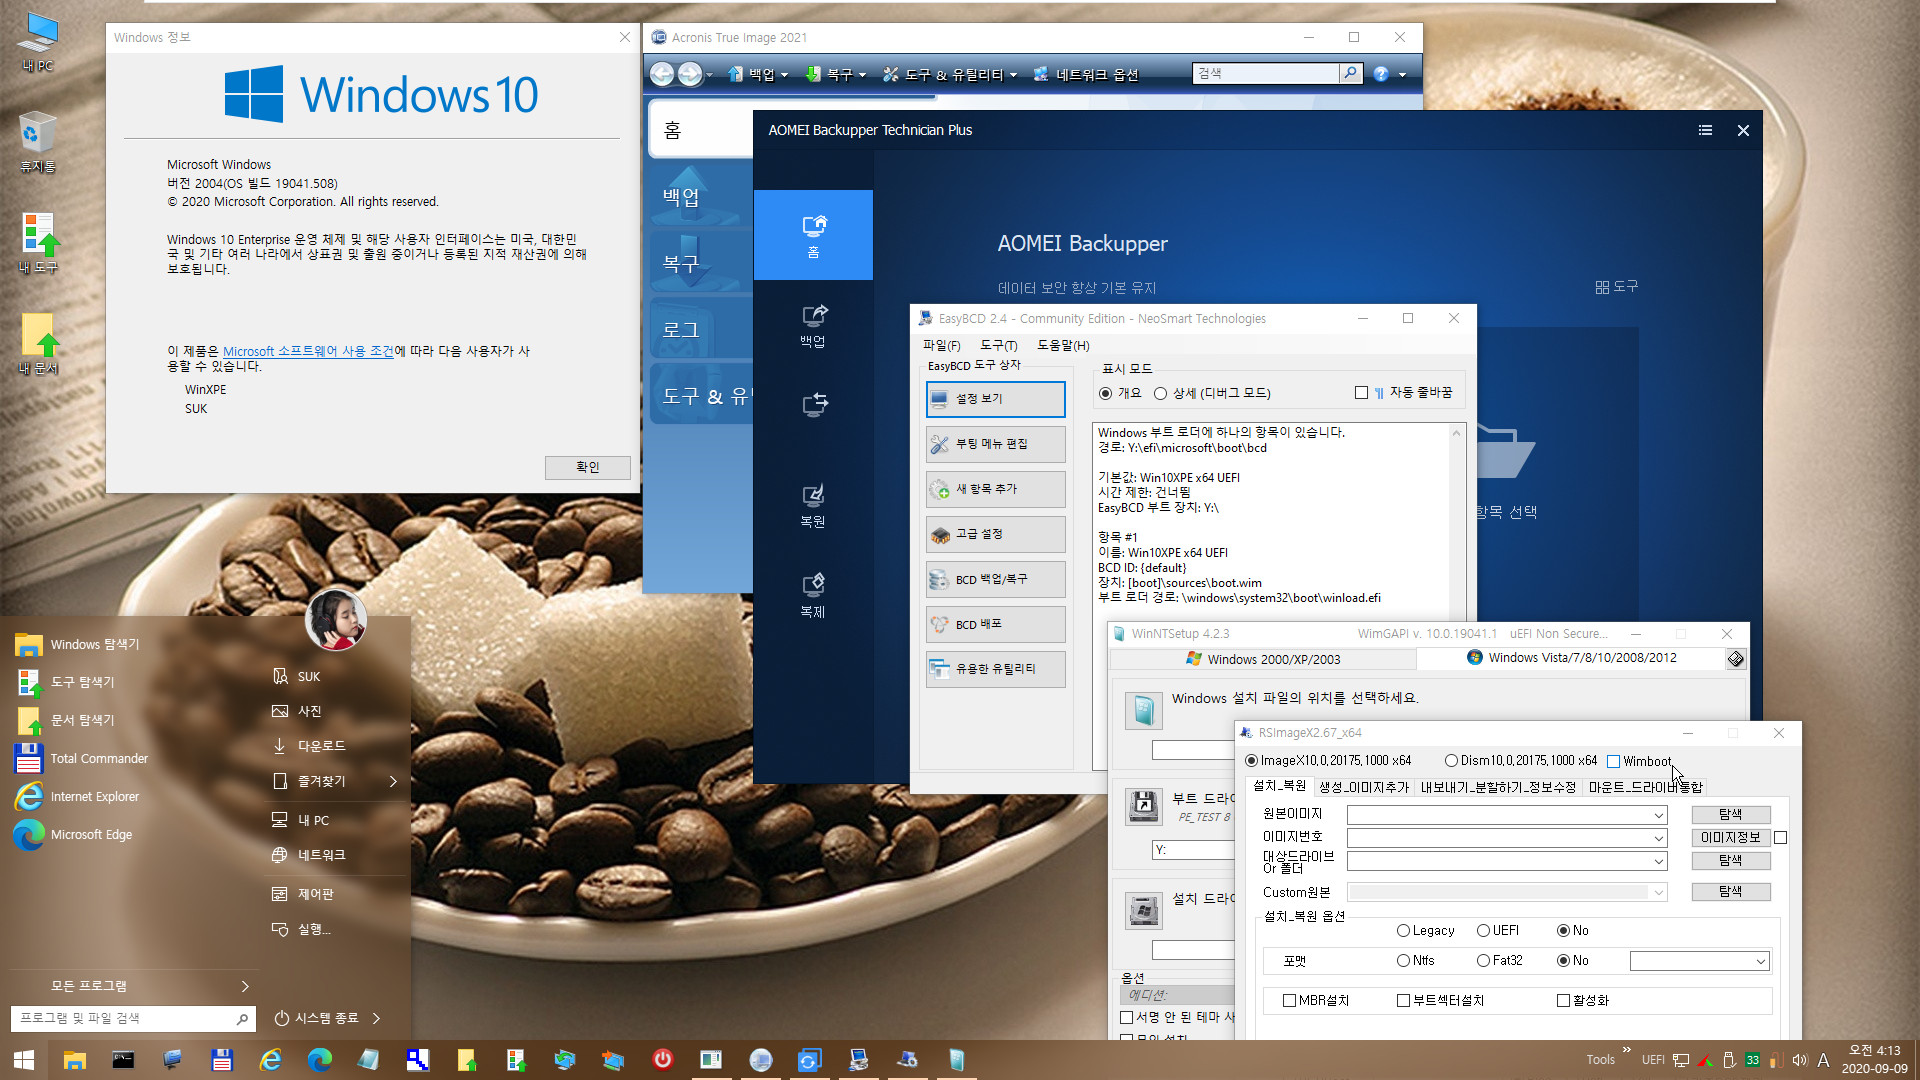Select the Legacy radio option
The width and height of the screenshot is (1920, 1080).
click(x=1426, y=931)
